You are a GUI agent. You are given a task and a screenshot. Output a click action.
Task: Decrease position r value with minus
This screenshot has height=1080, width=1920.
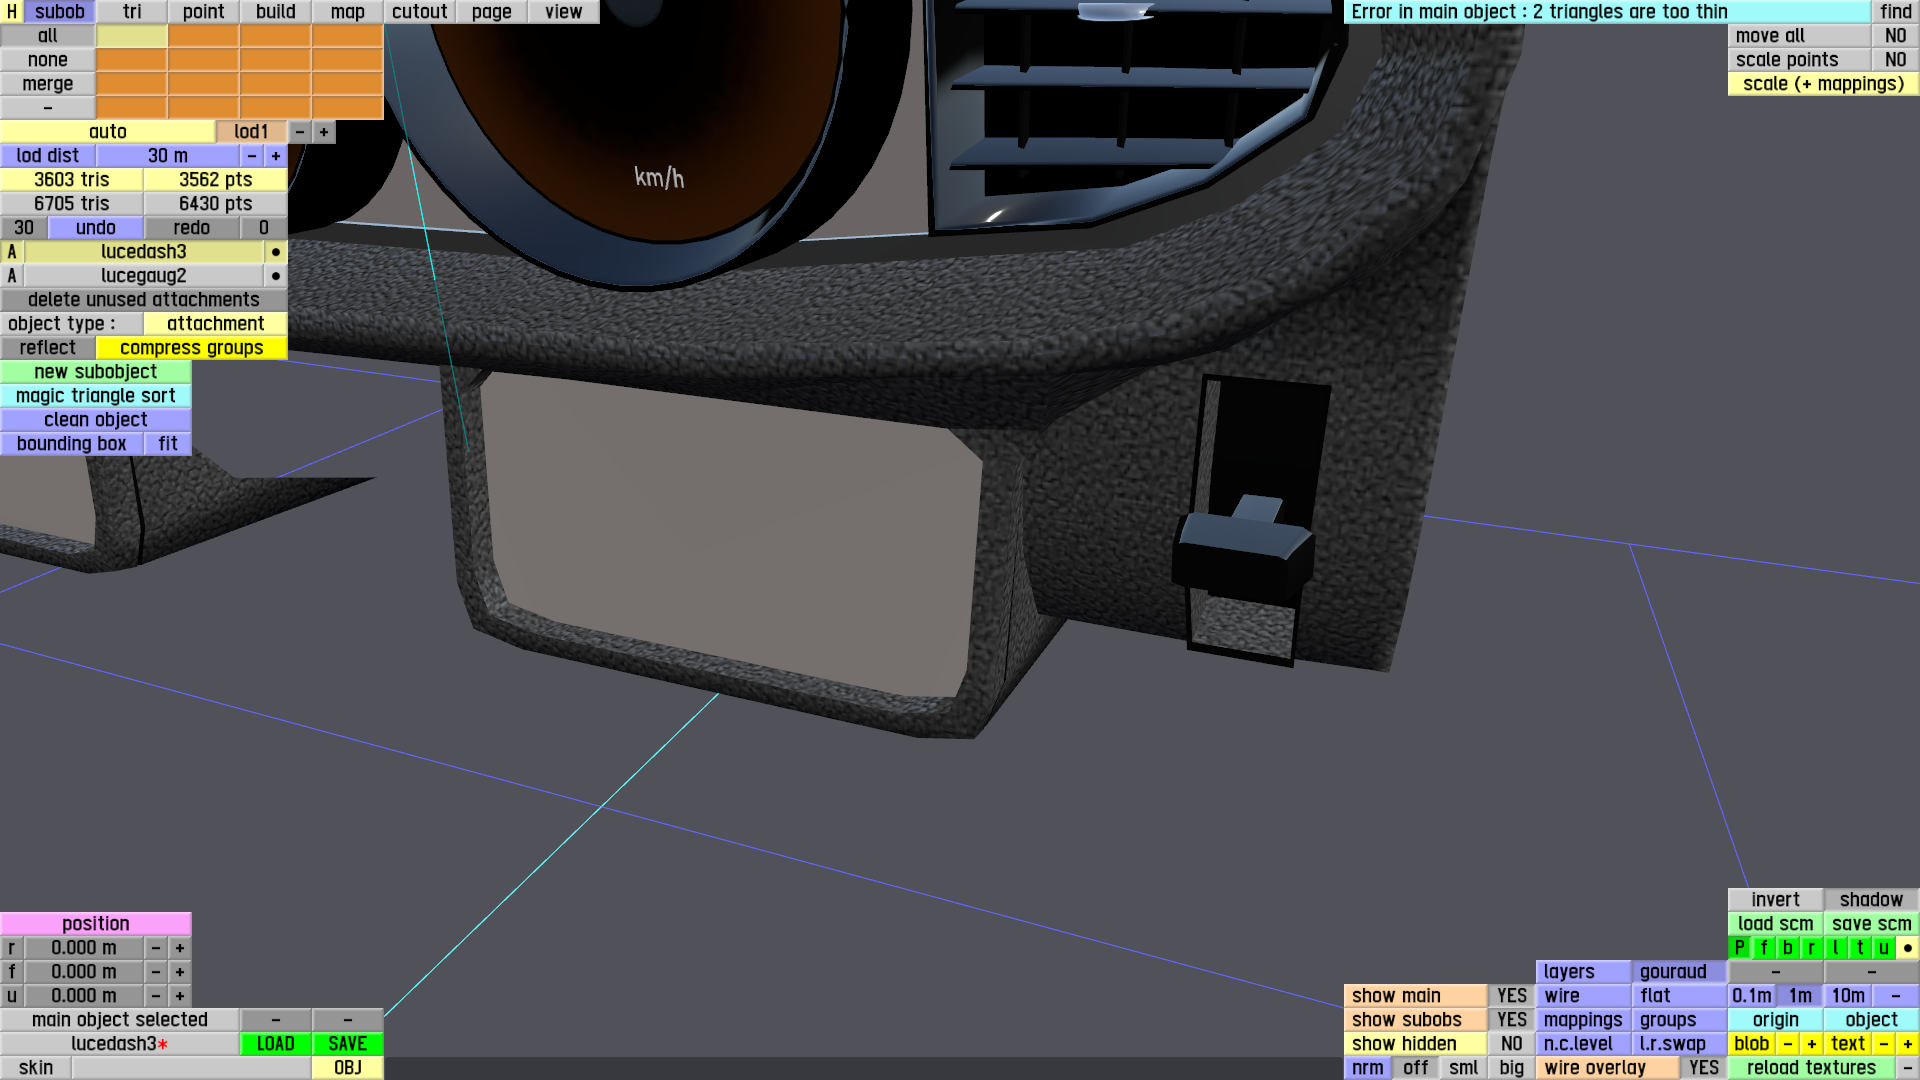[155, 948]
